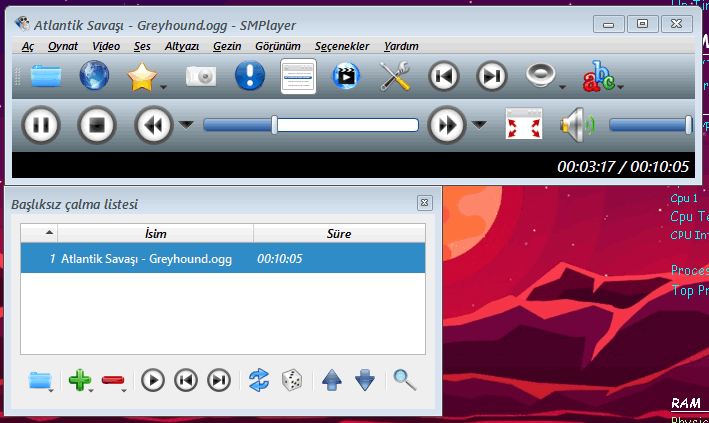Click the time display 00:03:17 / 00:10:05
709x423 pixels.
click(x=623, y=166)
